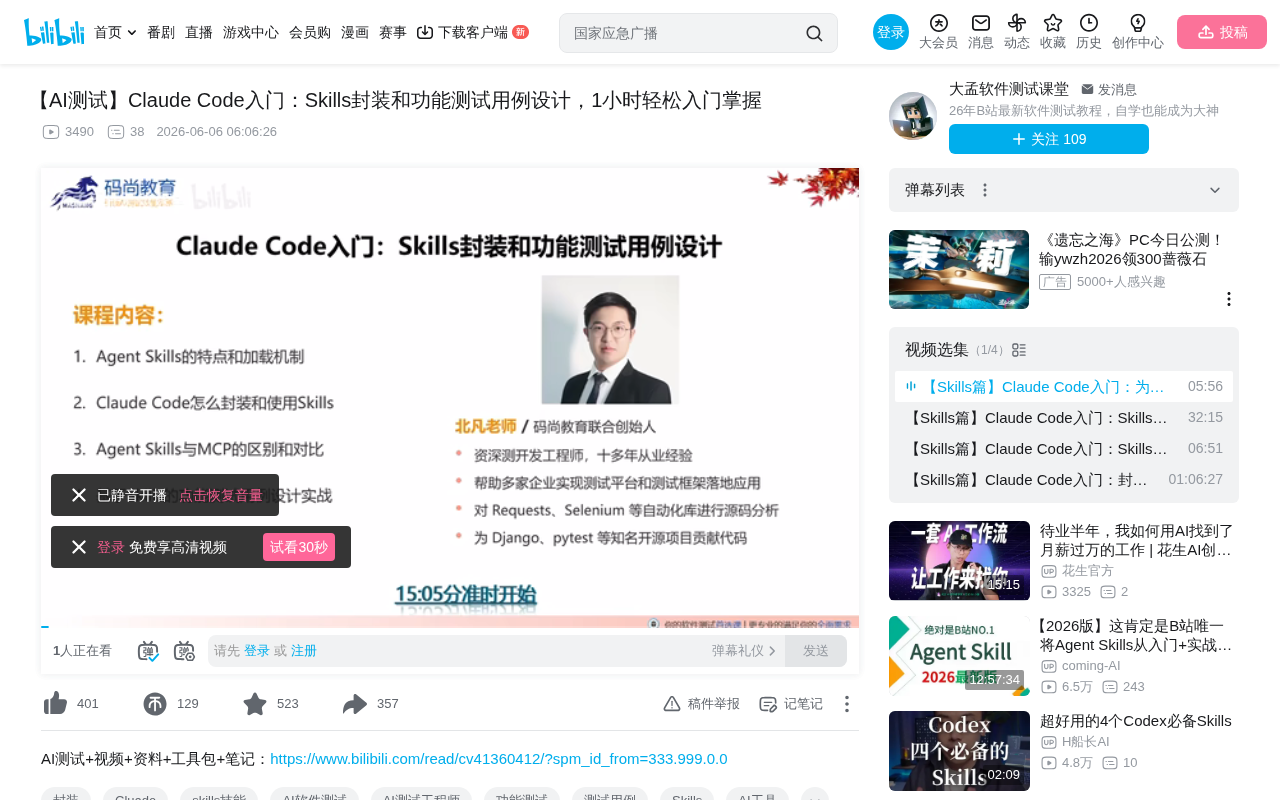
Task: Report video via 稿件举报
Action: 701,704
